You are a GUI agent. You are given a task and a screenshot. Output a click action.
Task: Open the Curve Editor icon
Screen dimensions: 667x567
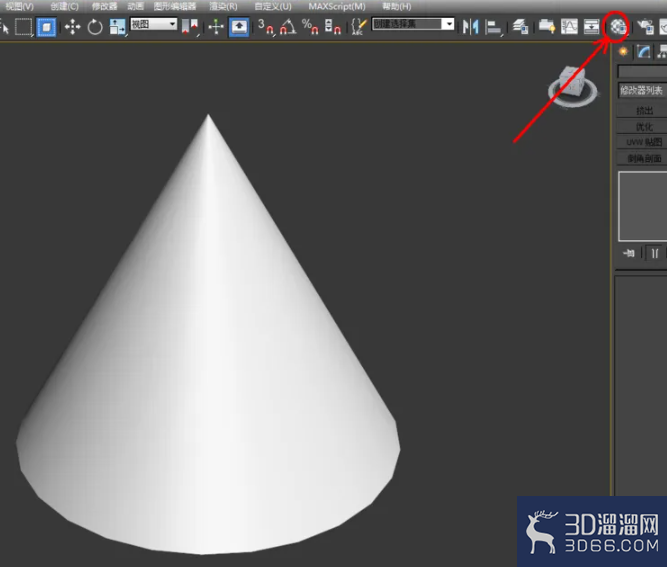(569, 27)
